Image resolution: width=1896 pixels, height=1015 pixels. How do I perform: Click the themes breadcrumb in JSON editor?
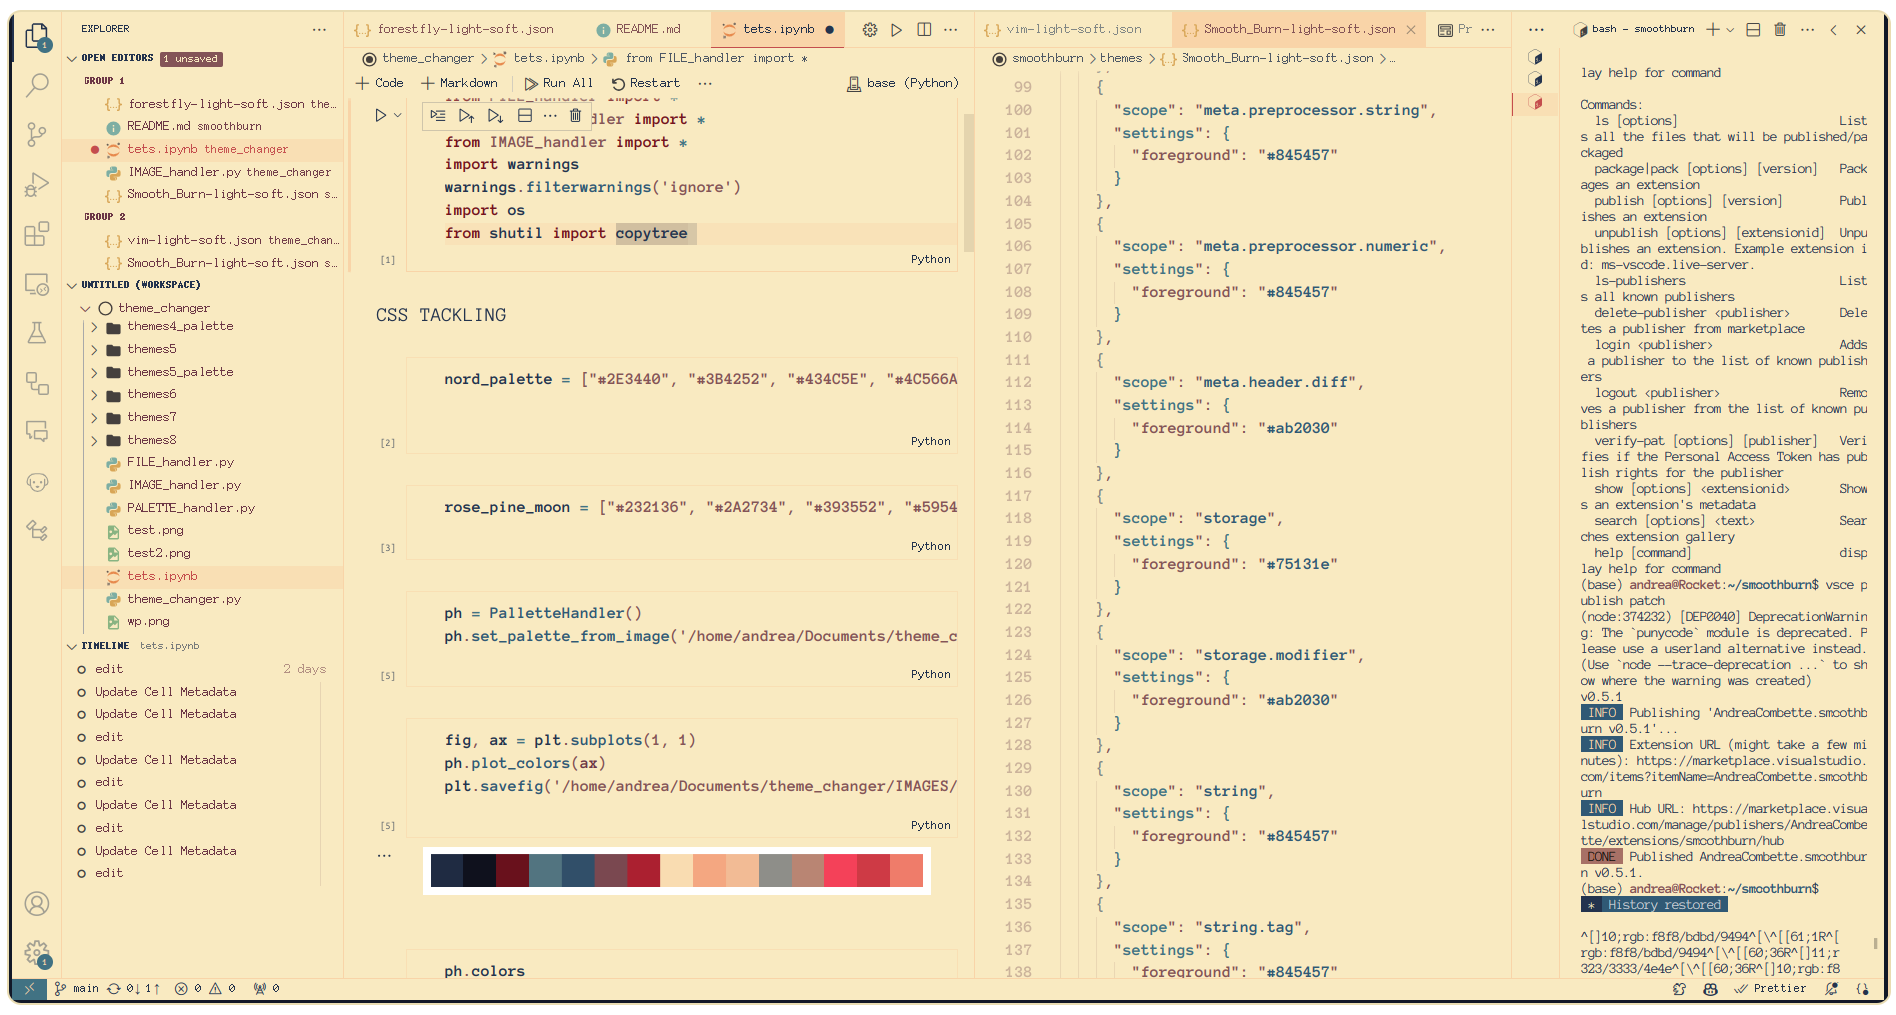point(1120,59)
